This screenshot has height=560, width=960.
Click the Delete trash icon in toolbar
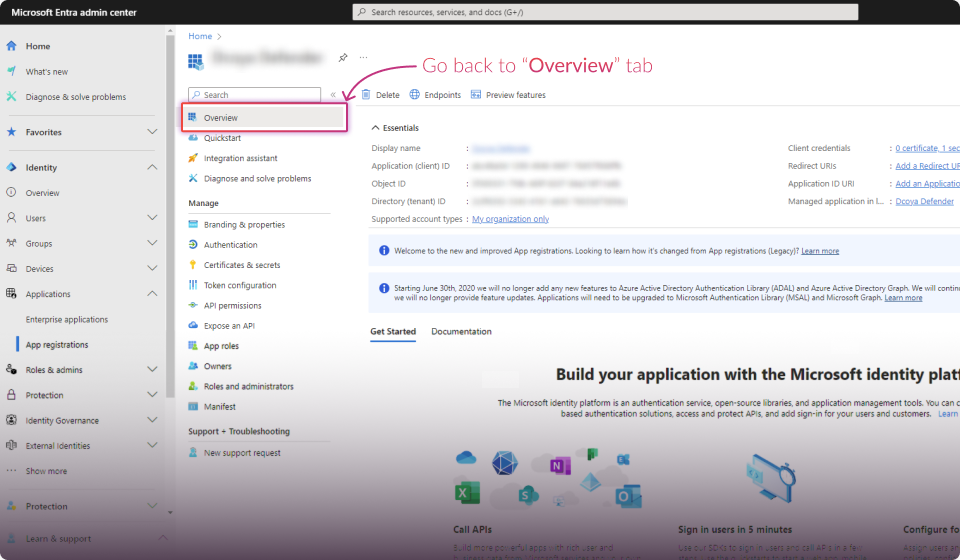(x=366, y=95)
